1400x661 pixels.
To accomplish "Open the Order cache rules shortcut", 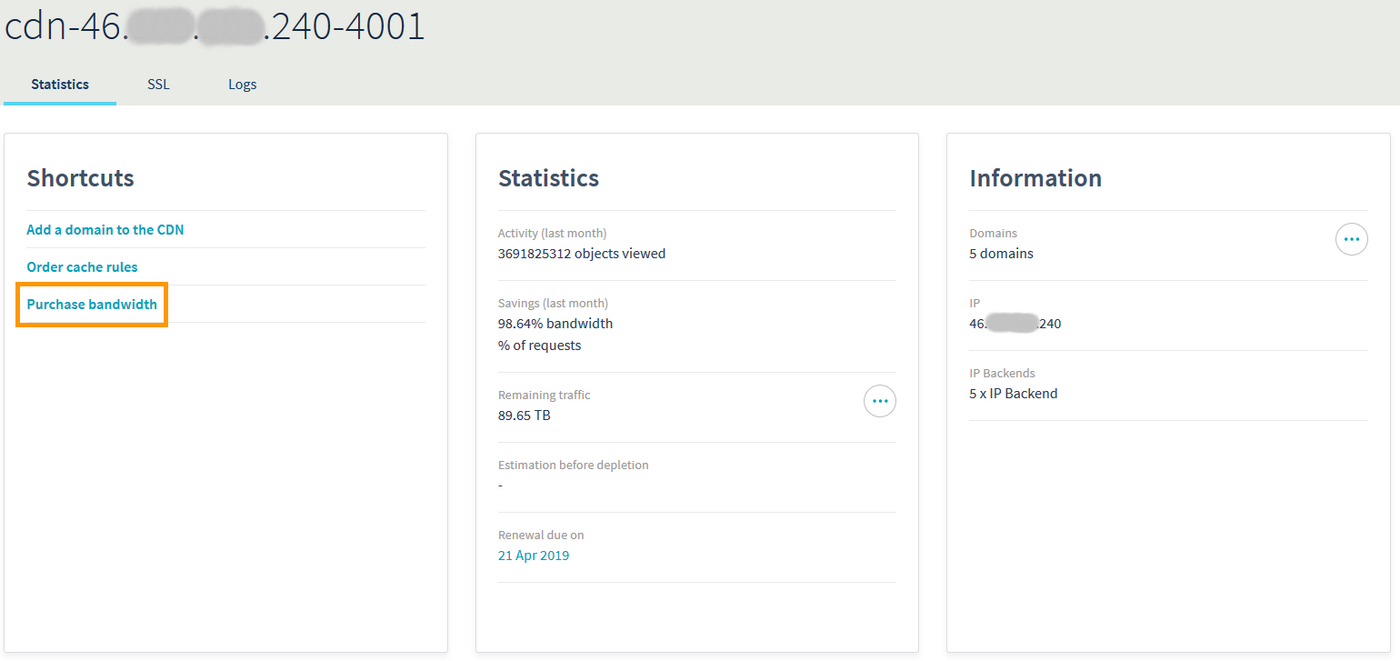I will 82,267.
